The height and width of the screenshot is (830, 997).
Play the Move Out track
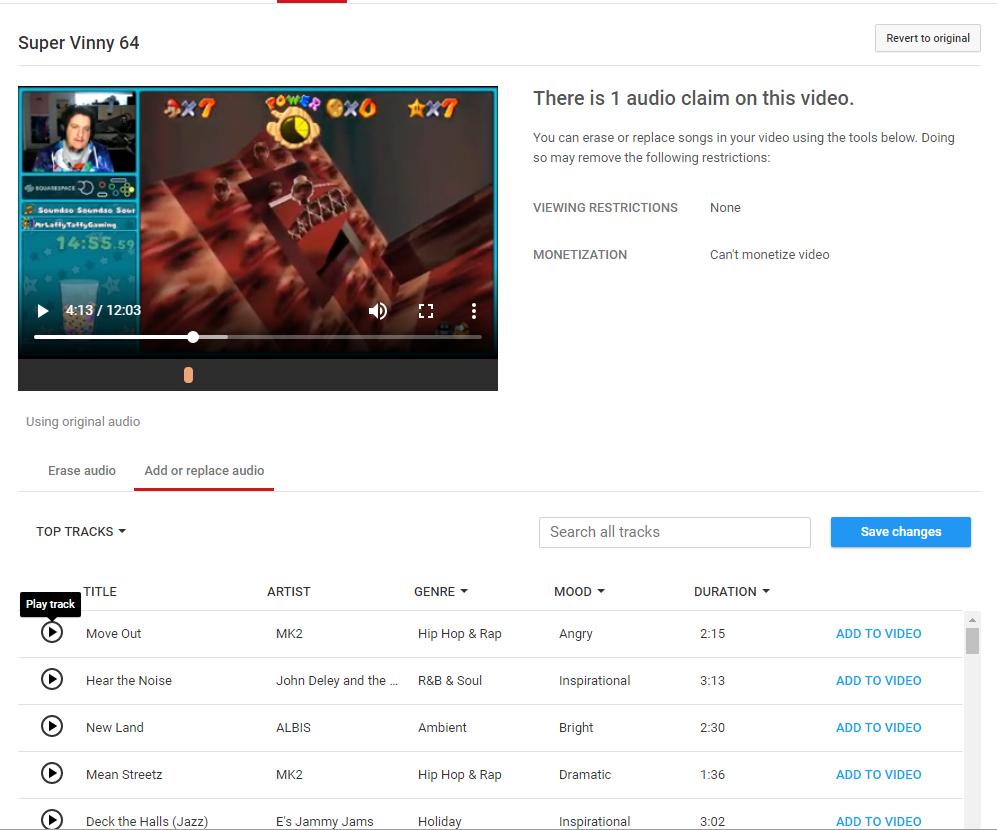52,632
